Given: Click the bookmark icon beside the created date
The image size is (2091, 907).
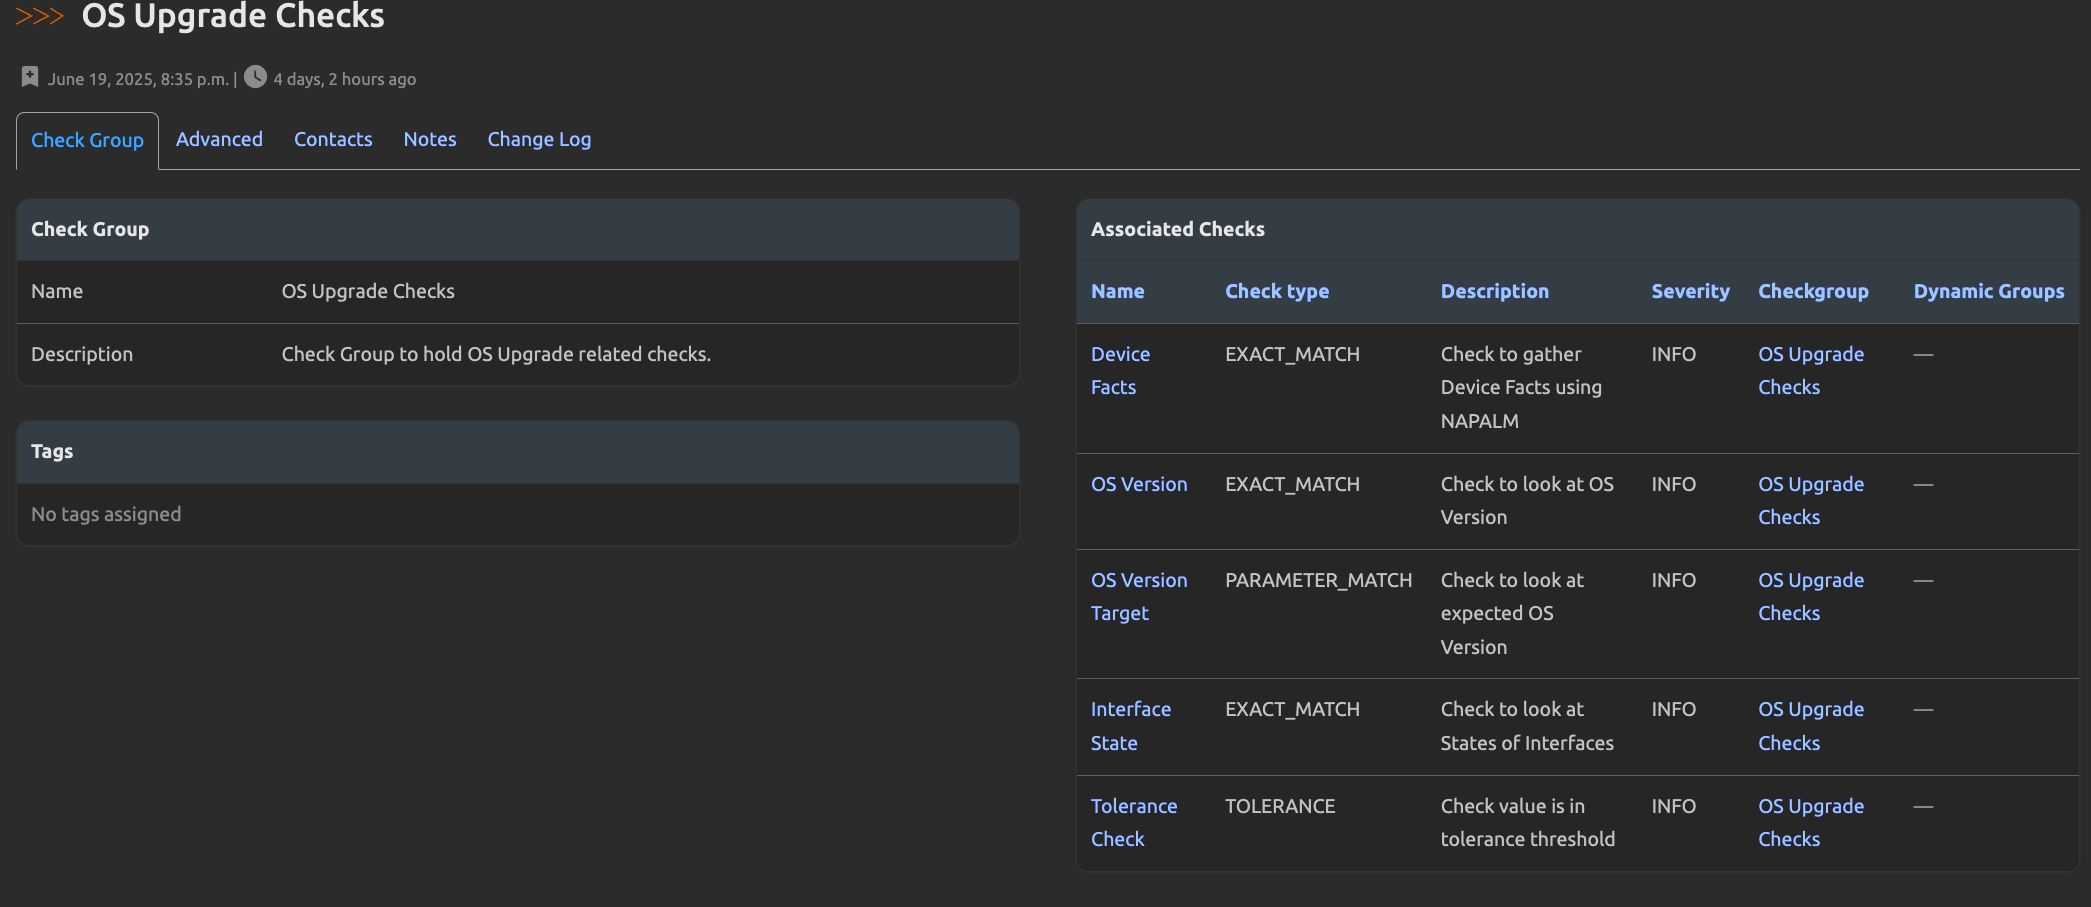Looking at the screenshot, I should point(30,77).
